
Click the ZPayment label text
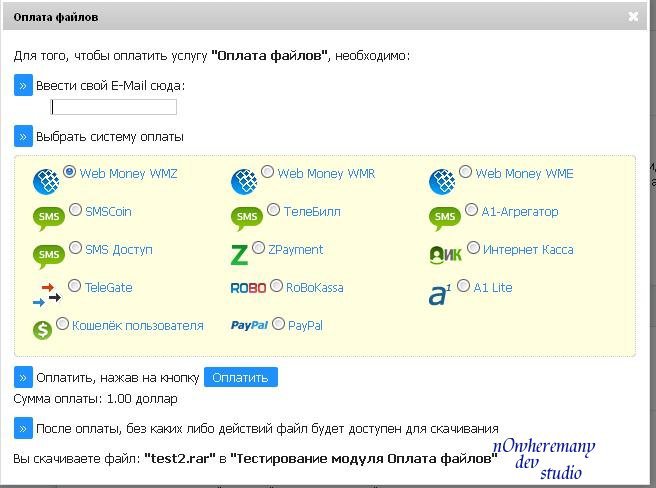pos(296,250)
